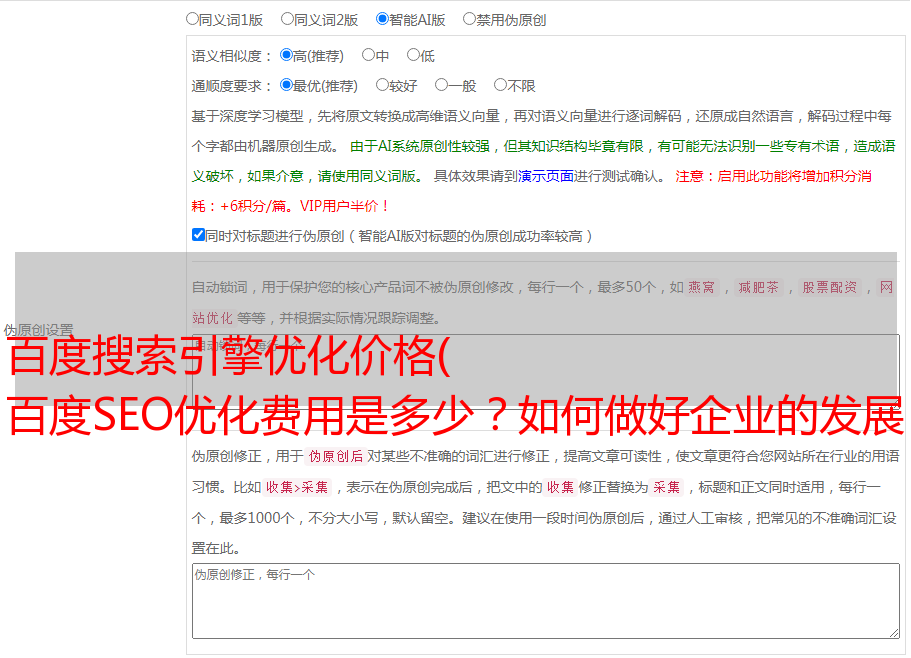Set 通顺度要求 to 不限
Screen dimensions: 911x658
click(500, 85)
